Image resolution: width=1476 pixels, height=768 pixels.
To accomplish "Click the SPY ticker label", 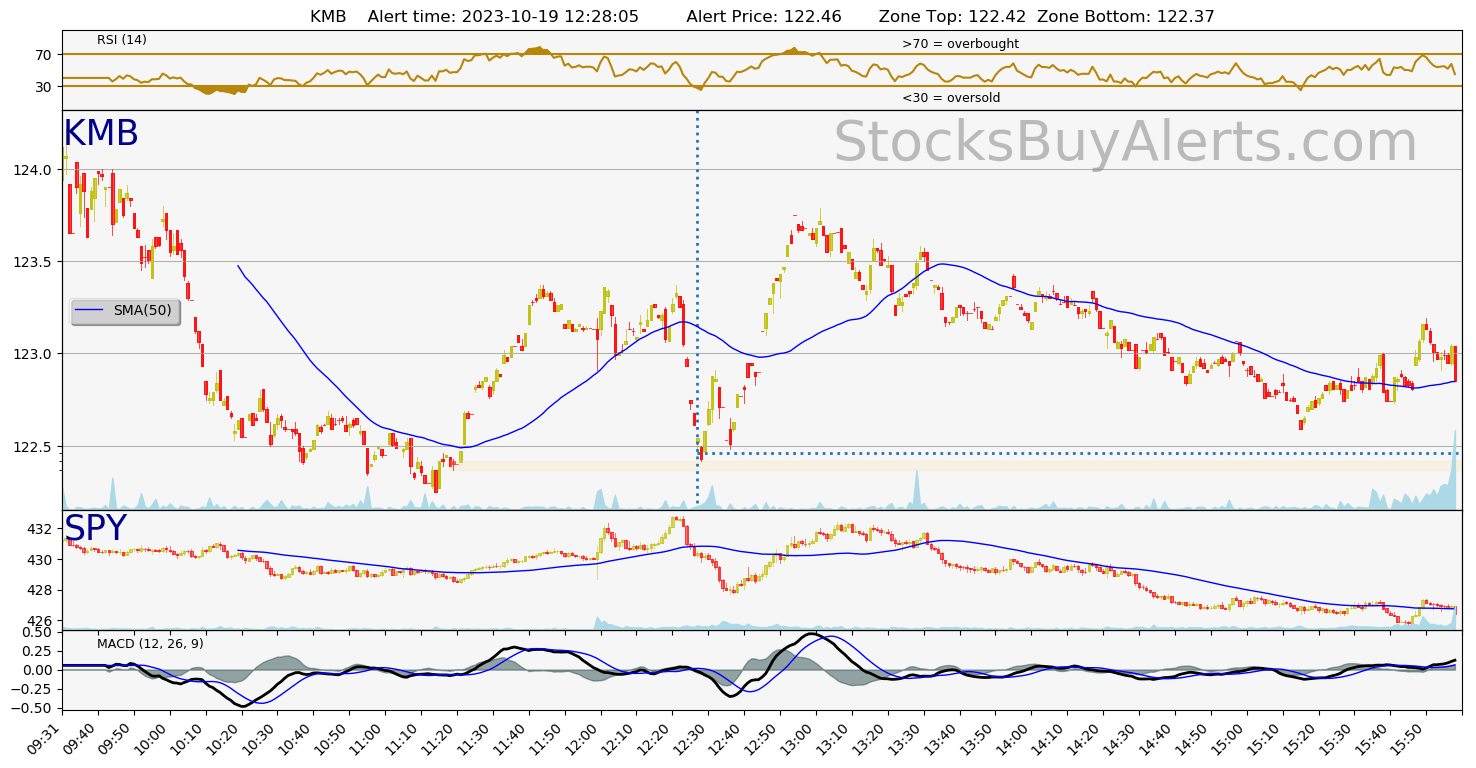I will point(96,529).
